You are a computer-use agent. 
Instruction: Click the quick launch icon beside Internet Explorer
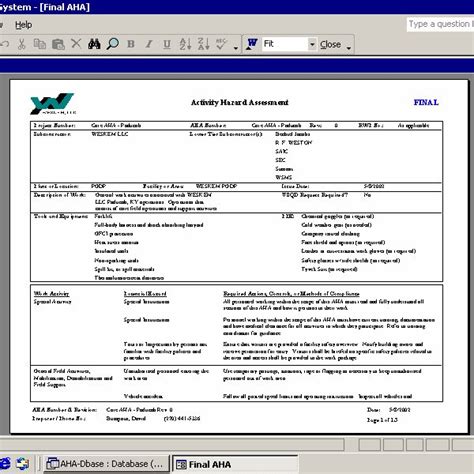point(22,464)
